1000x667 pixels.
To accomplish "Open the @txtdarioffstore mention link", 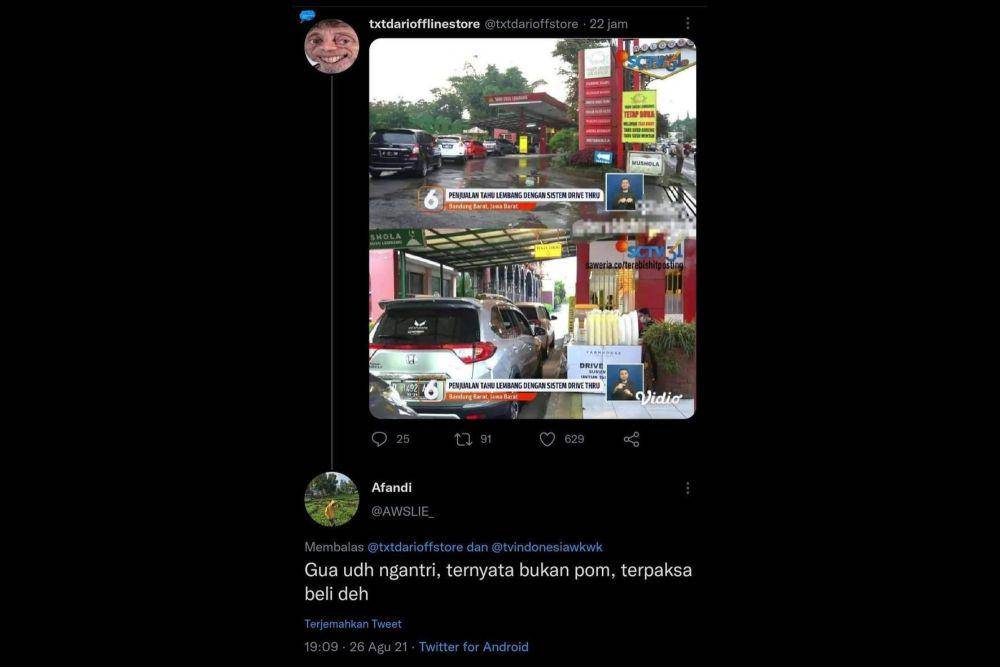I will click(415, 546).
